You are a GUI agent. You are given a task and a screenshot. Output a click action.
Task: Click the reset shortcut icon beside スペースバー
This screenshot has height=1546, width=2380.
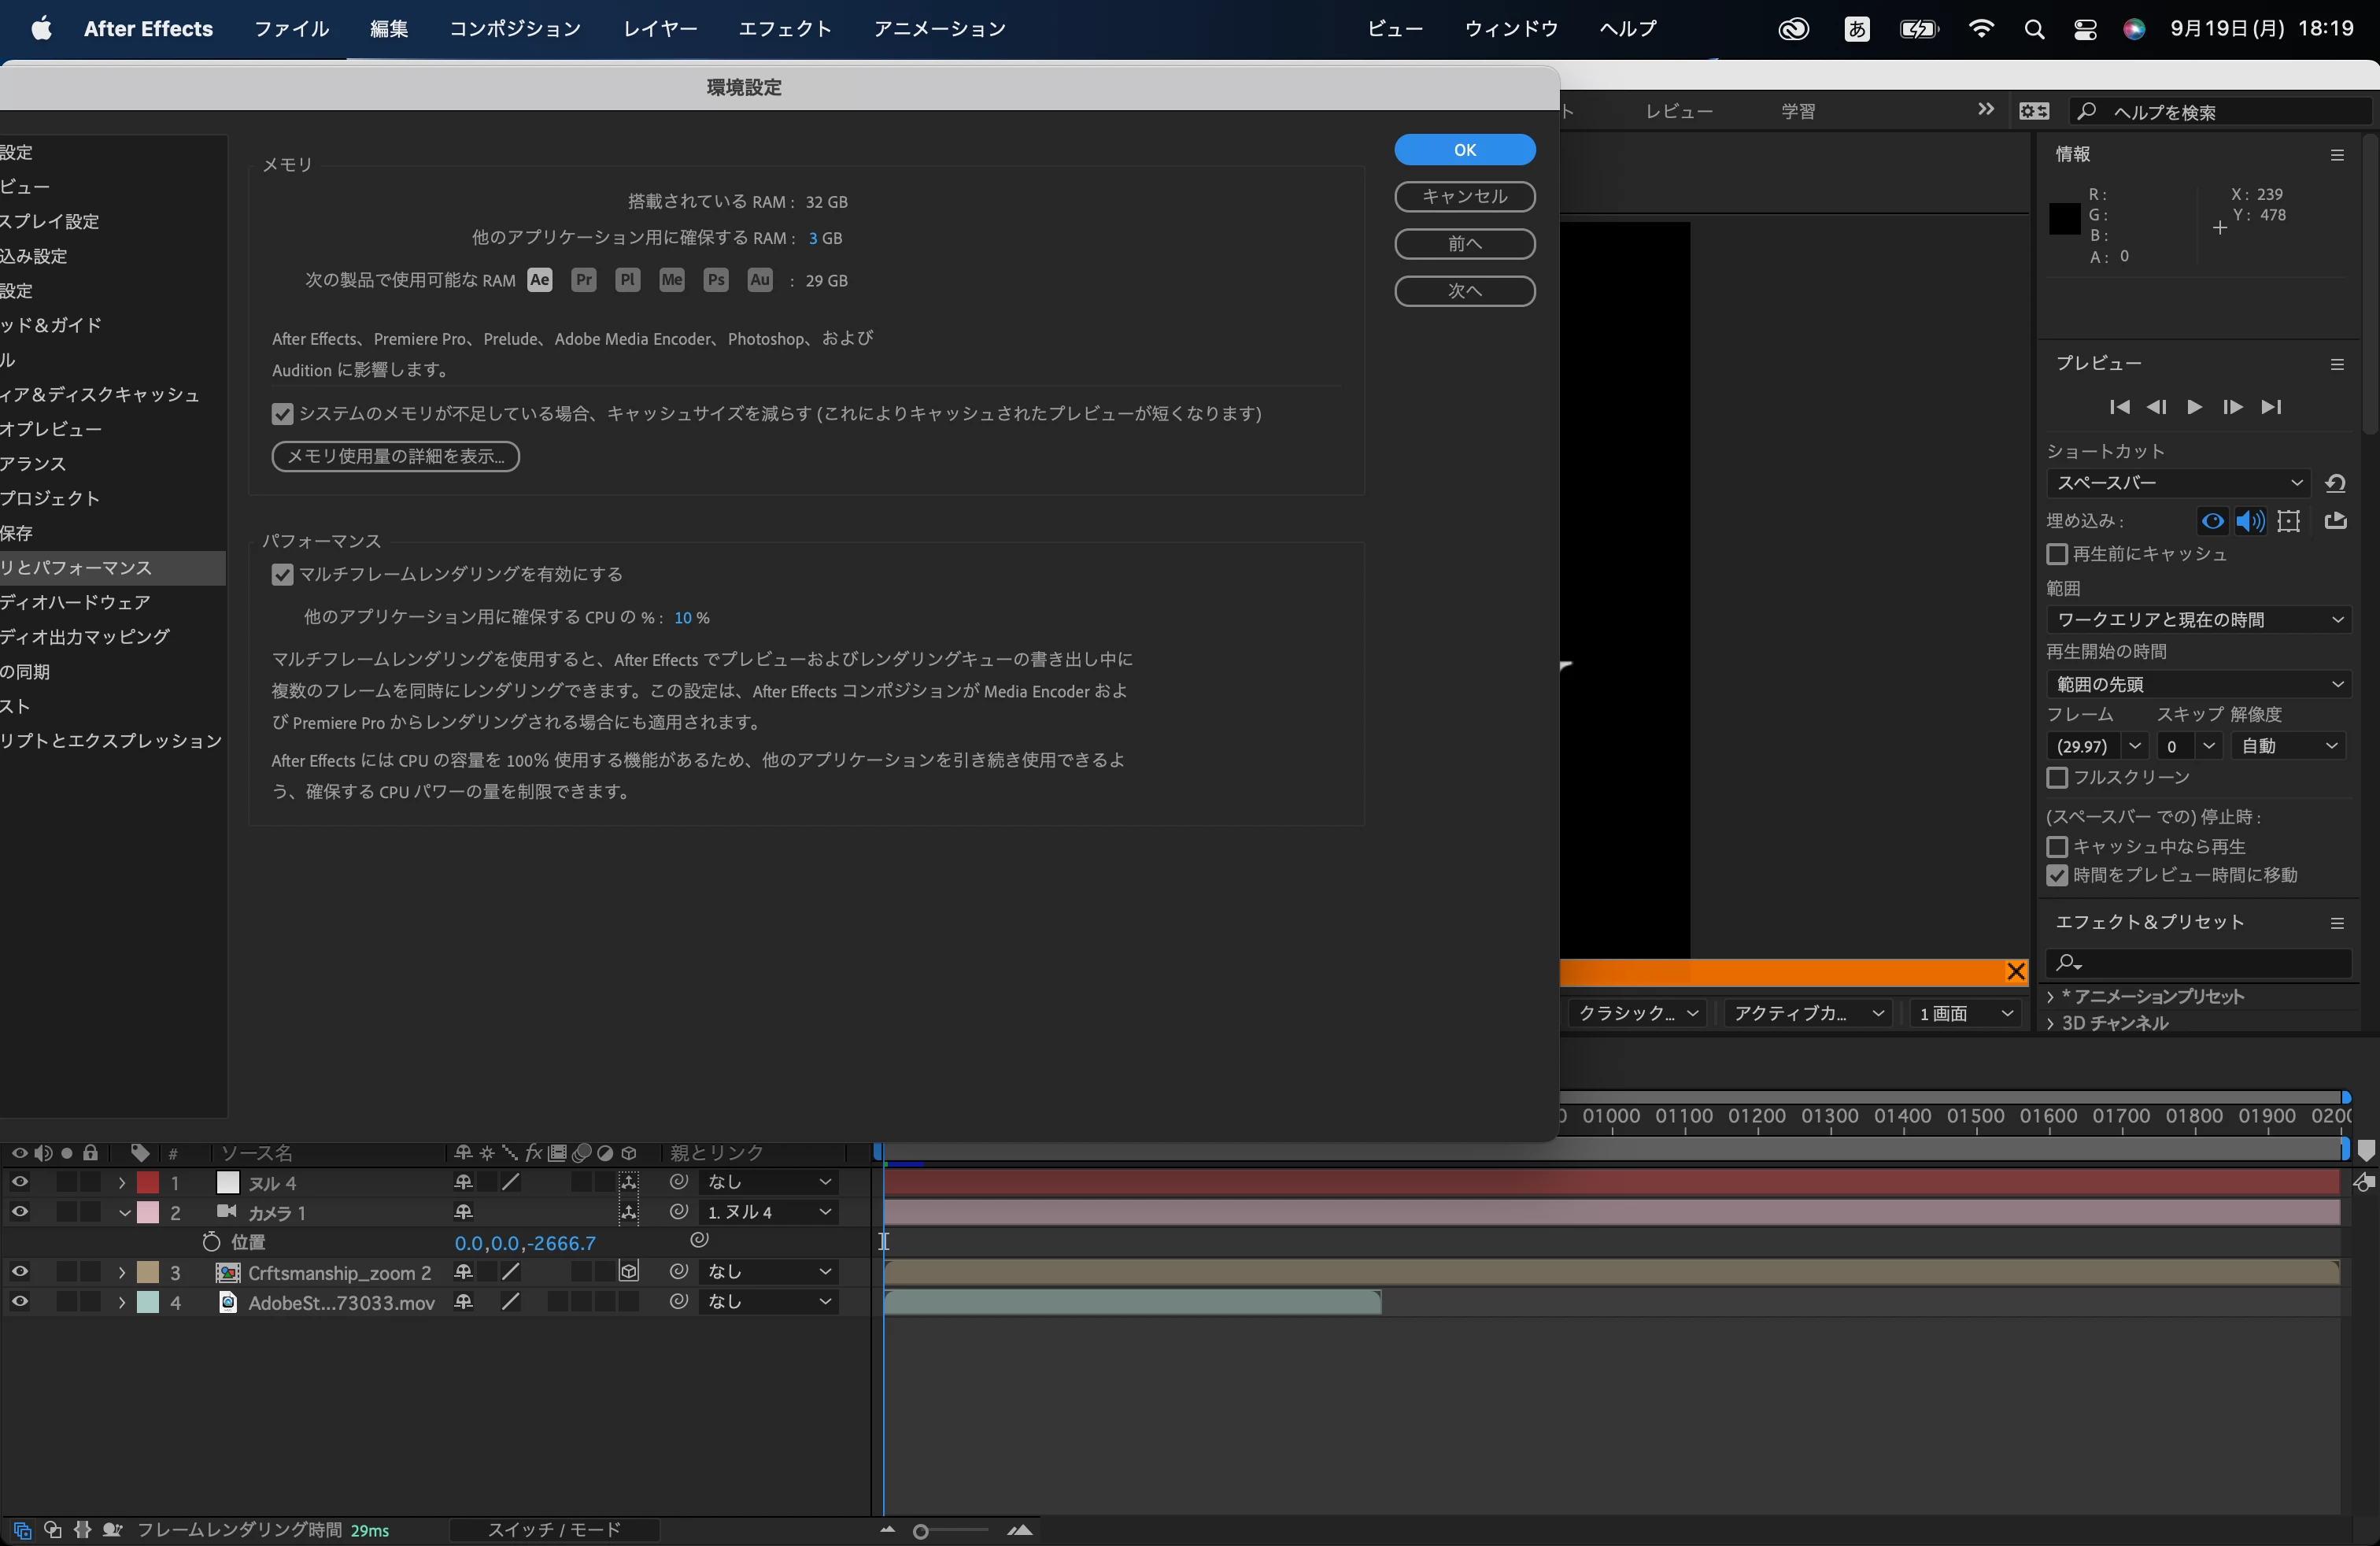(2336, 483)
